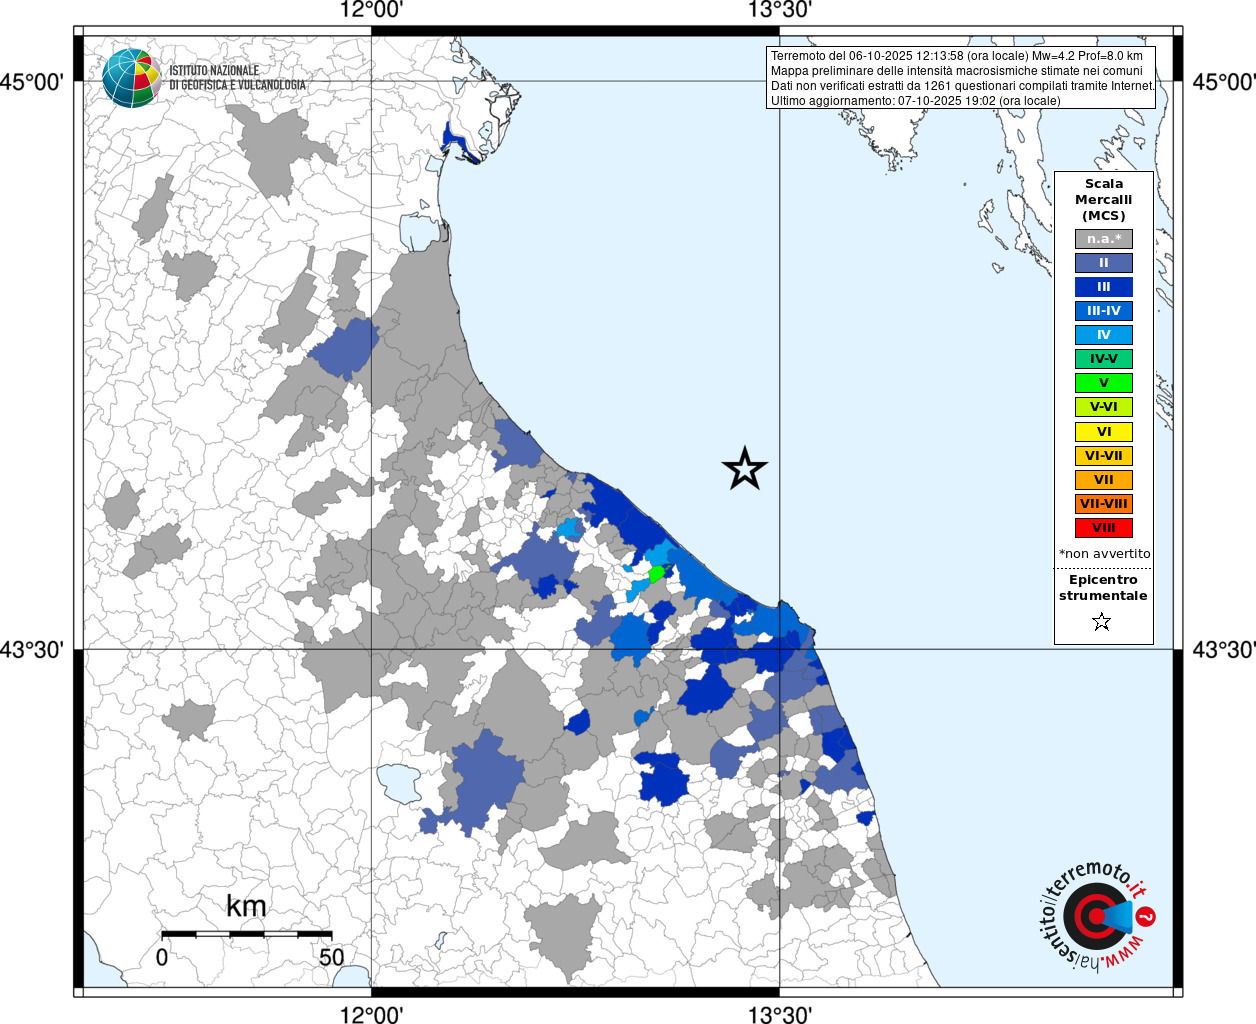Choose the red VIII legend swatch
Viewport: 1256px width, 1024px height.
tap(1103, 528)
